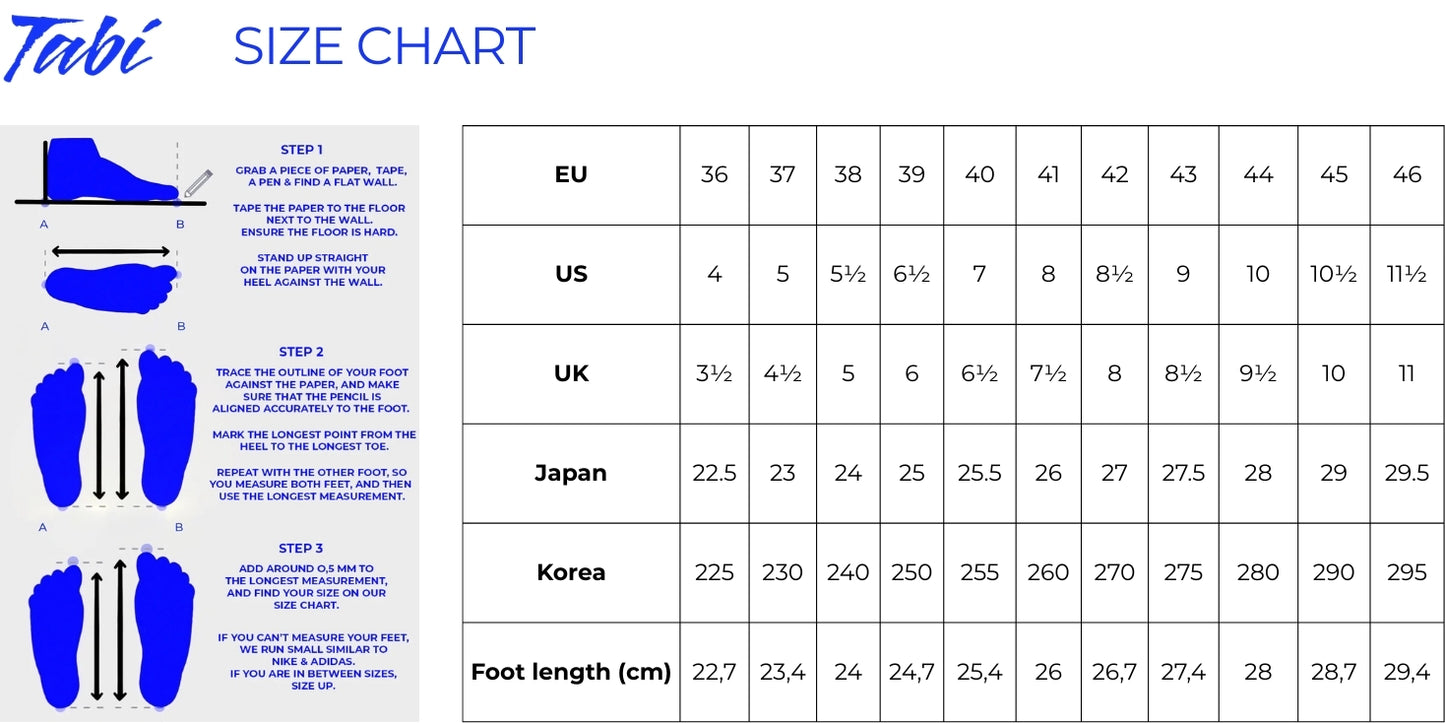The image size is (1445, 723).
Task: Select the side-view foot illustration
Action: 112,172
